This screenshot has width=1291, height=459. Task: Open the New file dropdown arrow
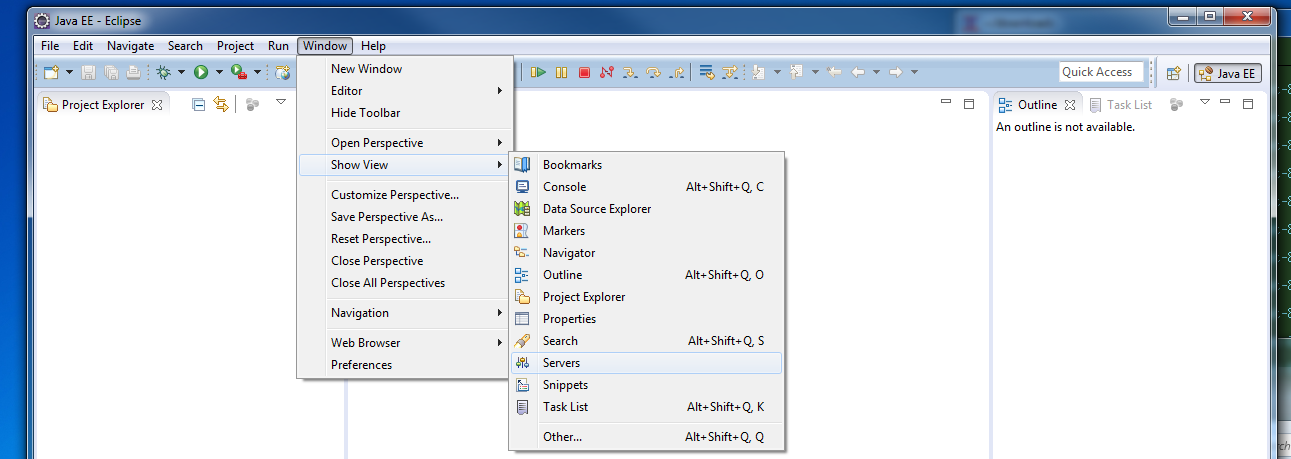69,72
